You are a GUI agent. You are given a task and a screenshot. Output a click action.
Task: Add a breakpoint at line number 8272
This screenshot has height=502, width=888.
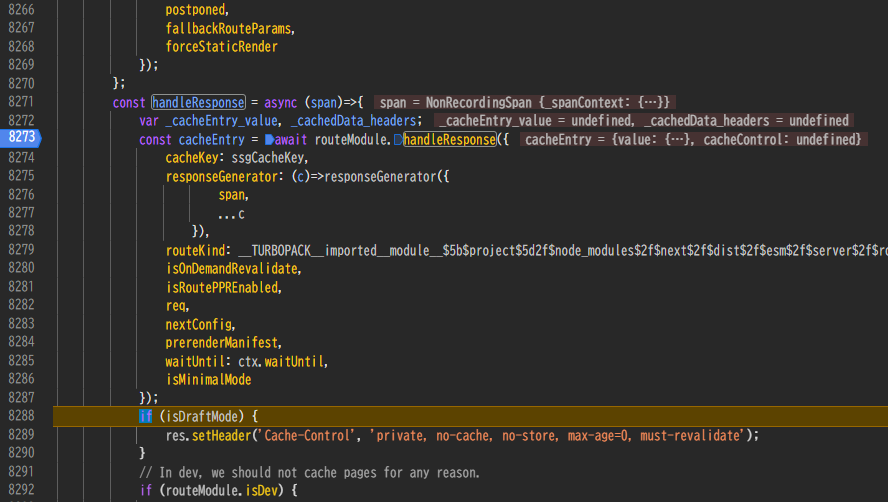click(x=21, y=121)
